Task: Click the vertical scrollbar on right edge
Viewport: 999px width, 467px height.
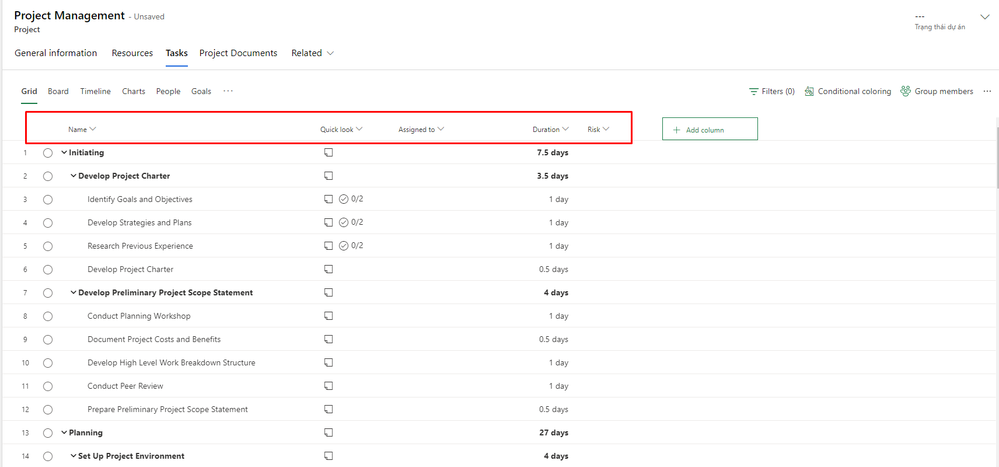Action: 996,156
